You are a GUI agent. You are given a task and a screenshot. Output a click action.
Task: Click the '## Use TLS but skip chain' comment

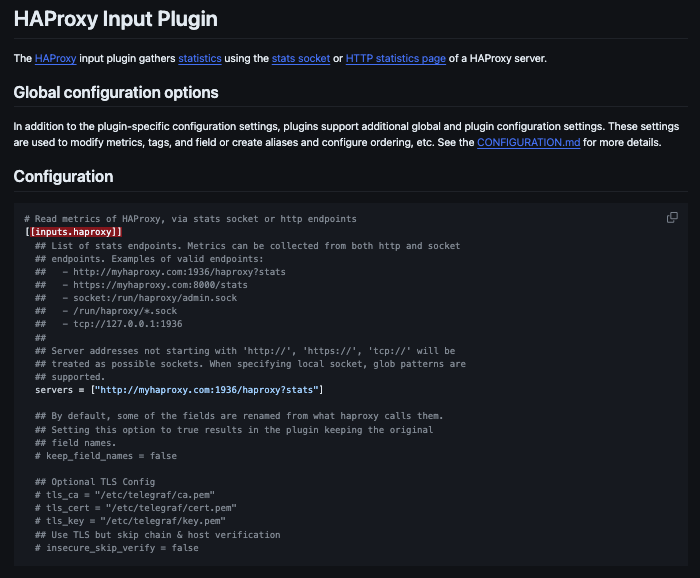(158, 535)
